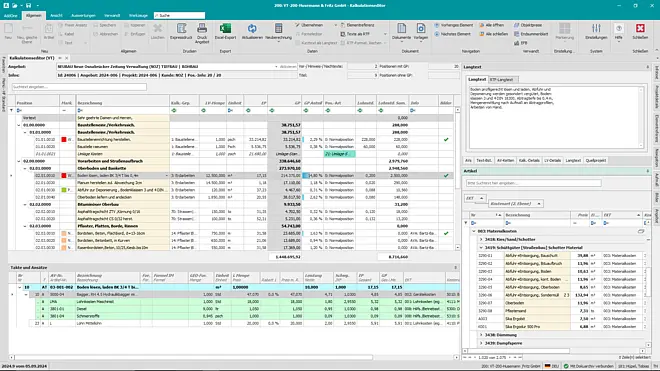Click the Artikel panel search field
This screenshot has width=660, height=371.
533,183
